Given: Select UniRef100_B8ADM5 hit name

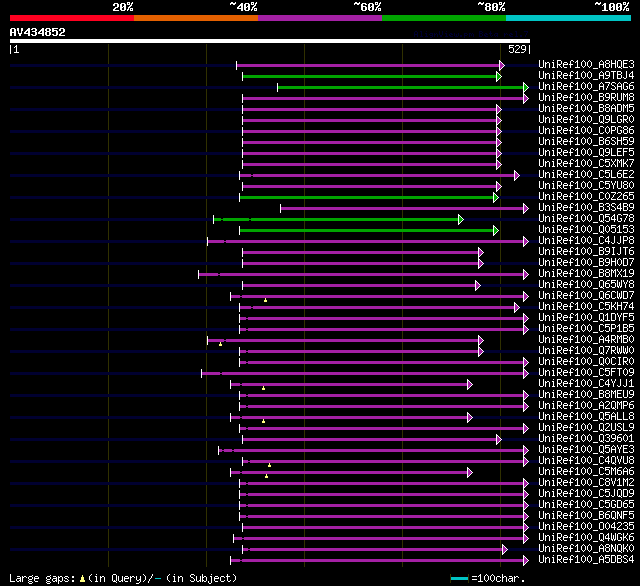Looking at the screenshot, I should [586, 109].
